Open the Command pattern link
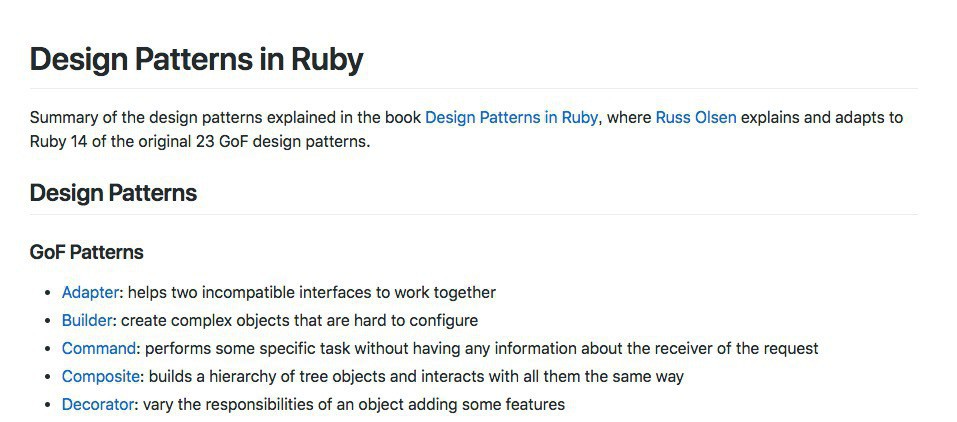 click(x=98, y=349)
